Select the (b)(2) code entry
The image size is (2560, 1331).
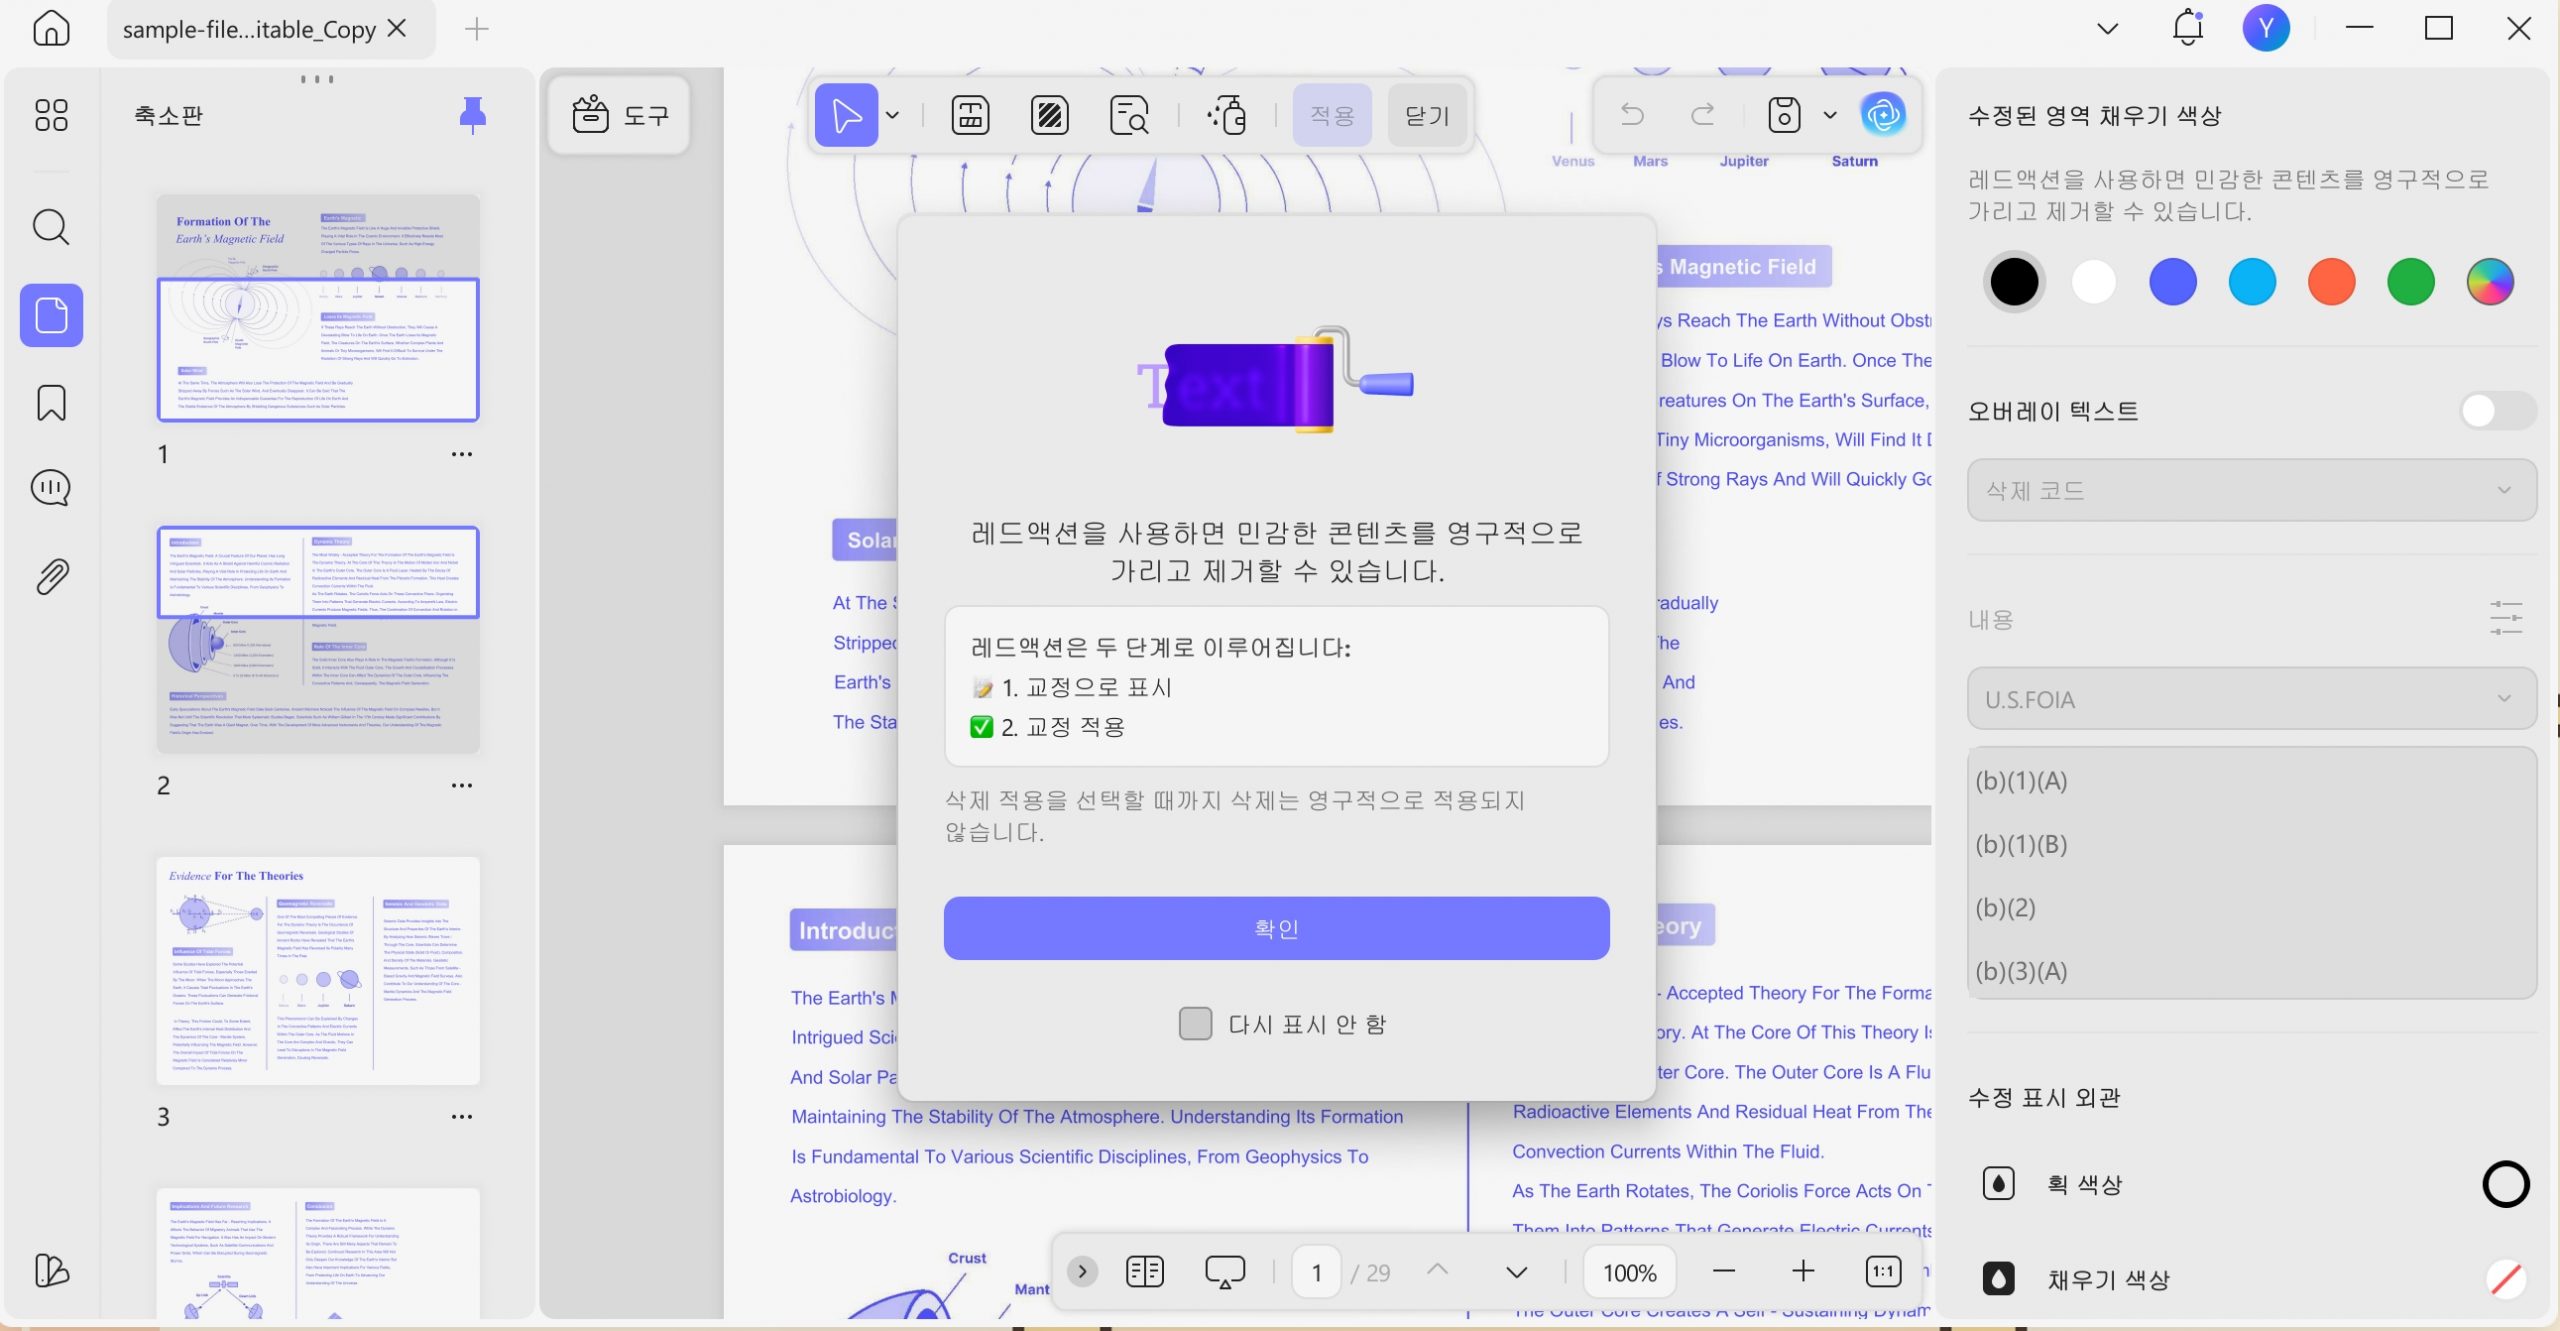[x=2251, y=907]
